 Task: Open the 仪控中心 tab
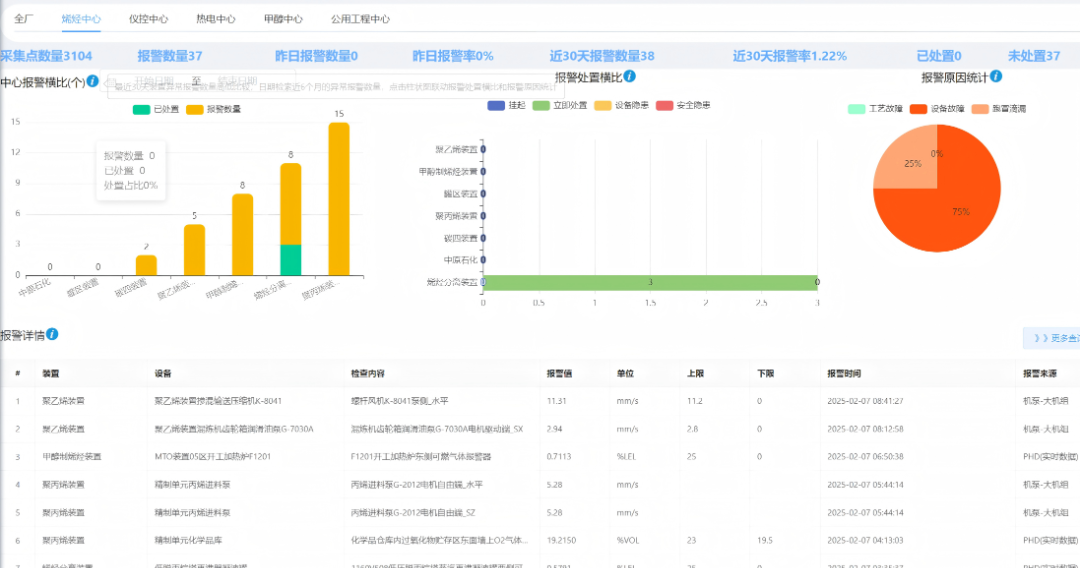(x=148, y=19)
